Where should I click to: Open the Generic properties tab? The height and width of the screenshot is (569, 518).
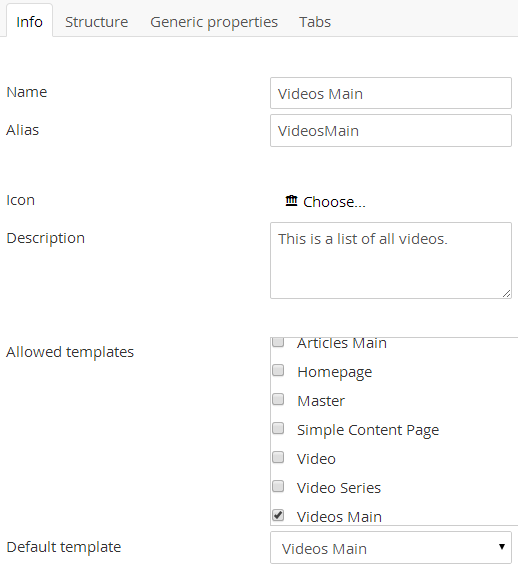click(214, 22)
